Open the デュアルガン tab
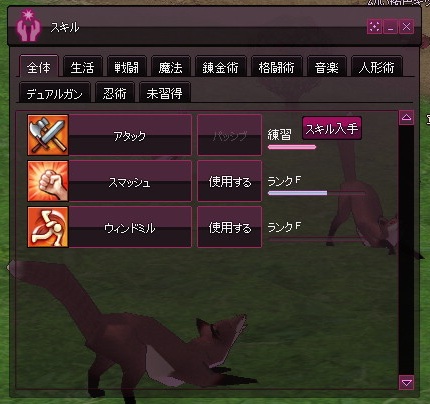 pos(55,93)
